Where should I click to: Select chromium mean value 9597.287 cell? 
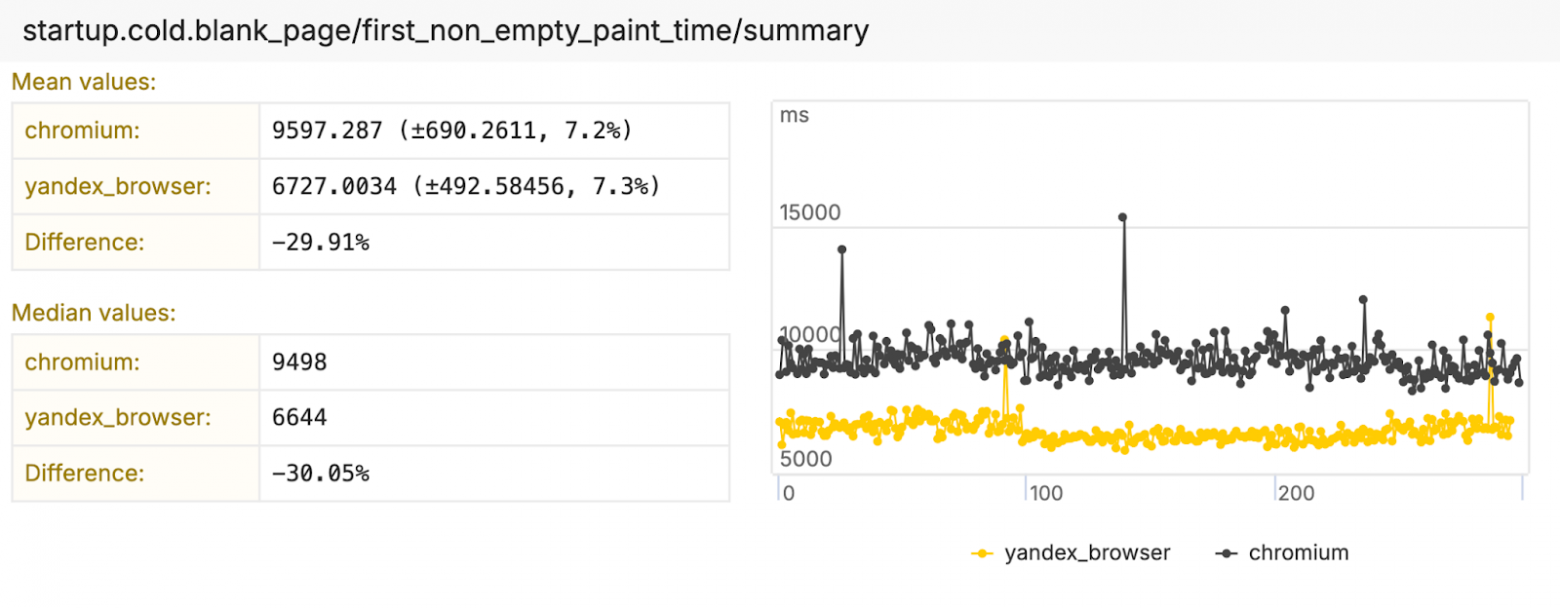(x=452, y=130)
